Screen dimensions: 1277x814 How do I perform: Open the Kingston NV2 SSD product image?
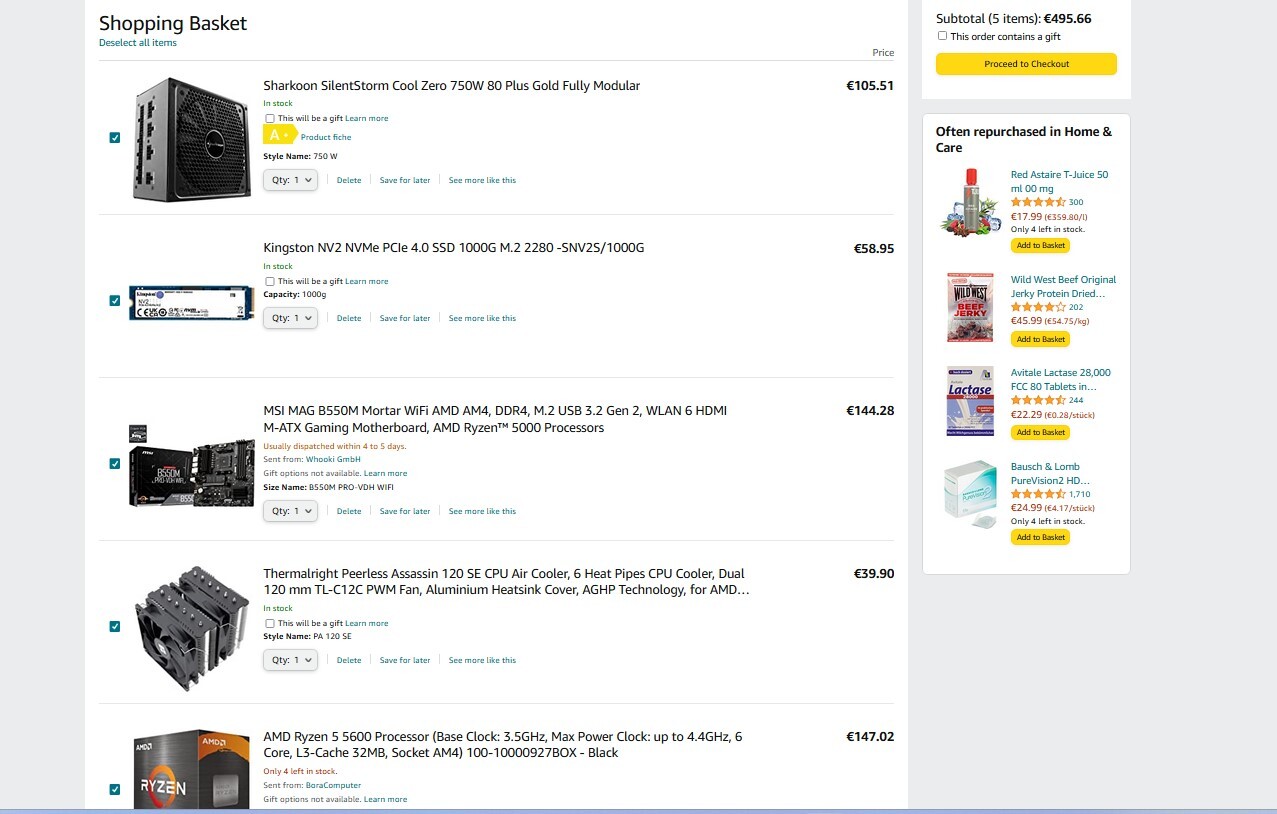[191, 302]
